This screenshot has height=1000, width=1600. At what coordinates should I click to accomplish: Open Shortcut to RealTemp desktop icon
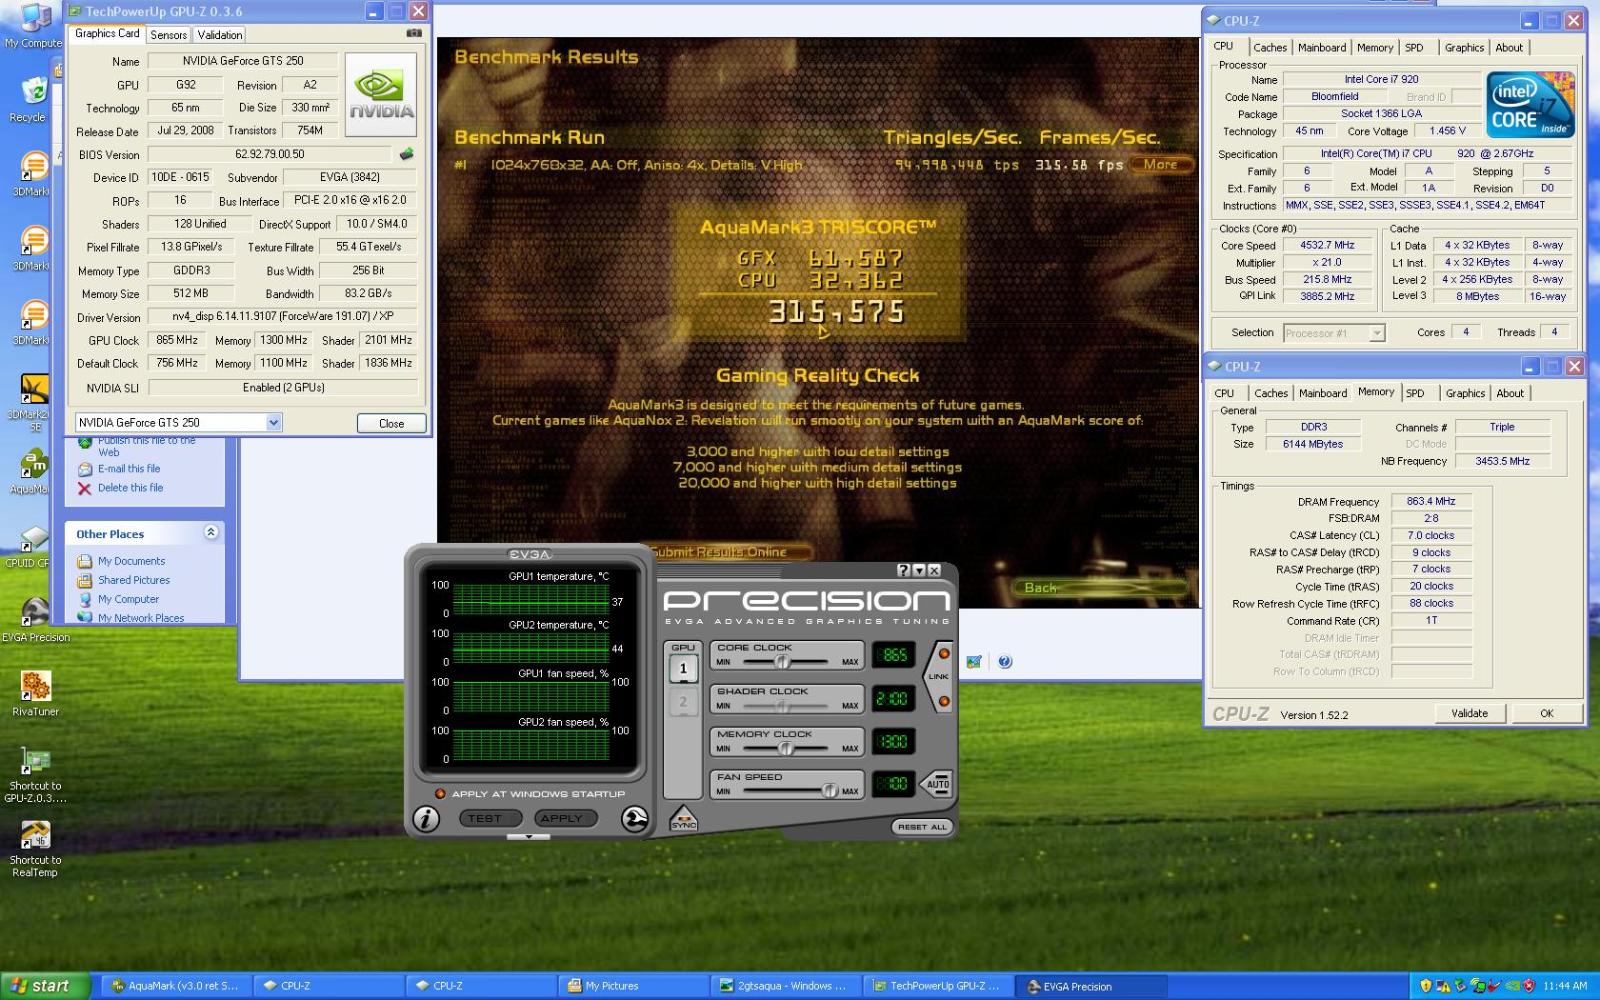36,848
